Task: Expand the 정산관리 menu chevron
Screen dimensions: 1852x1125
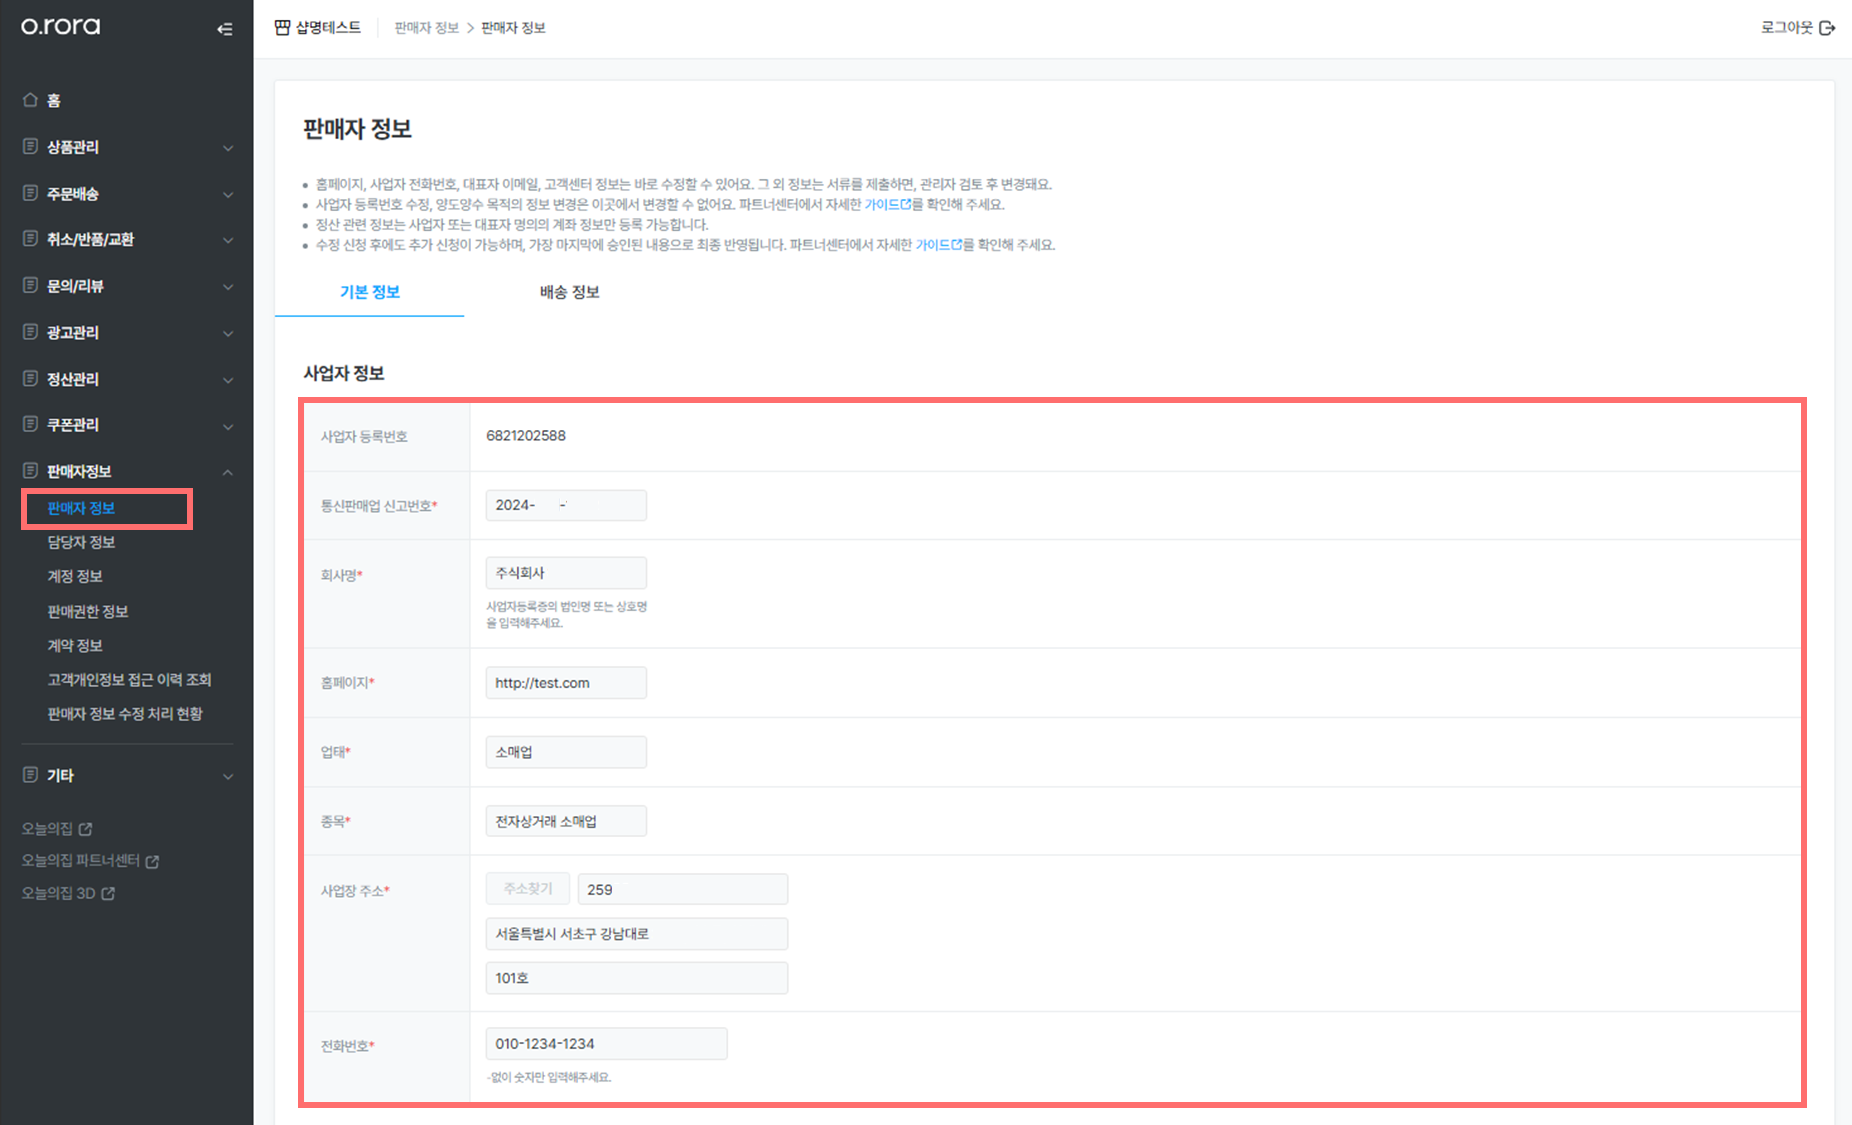Action: (228, 381)
